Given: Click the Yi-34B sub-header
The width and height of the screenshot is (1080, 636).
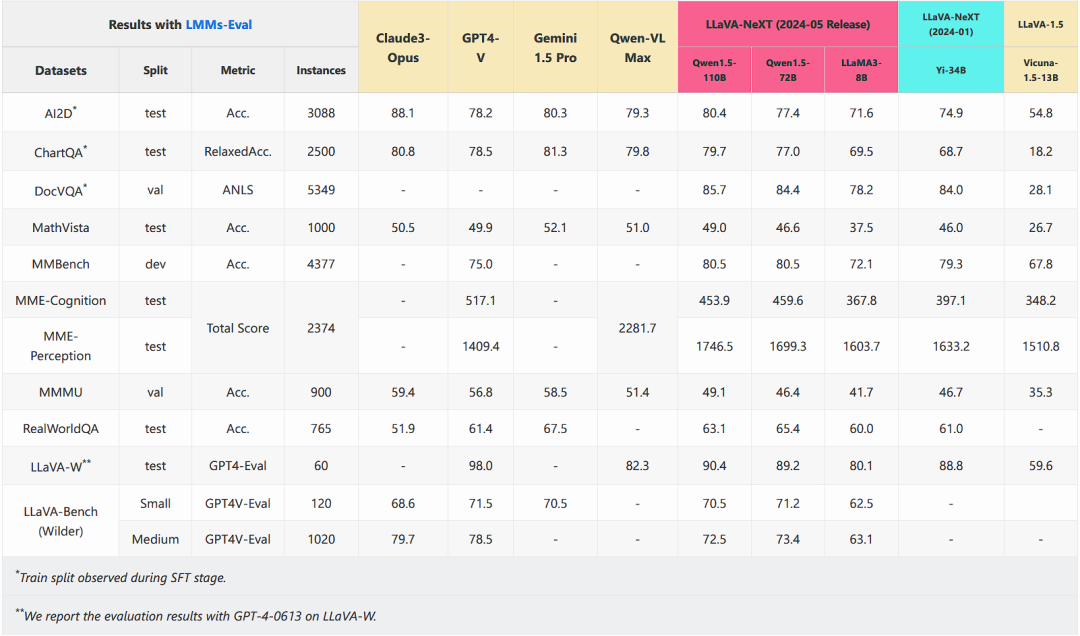Looking at the screenshot, I should pos(951,70).
